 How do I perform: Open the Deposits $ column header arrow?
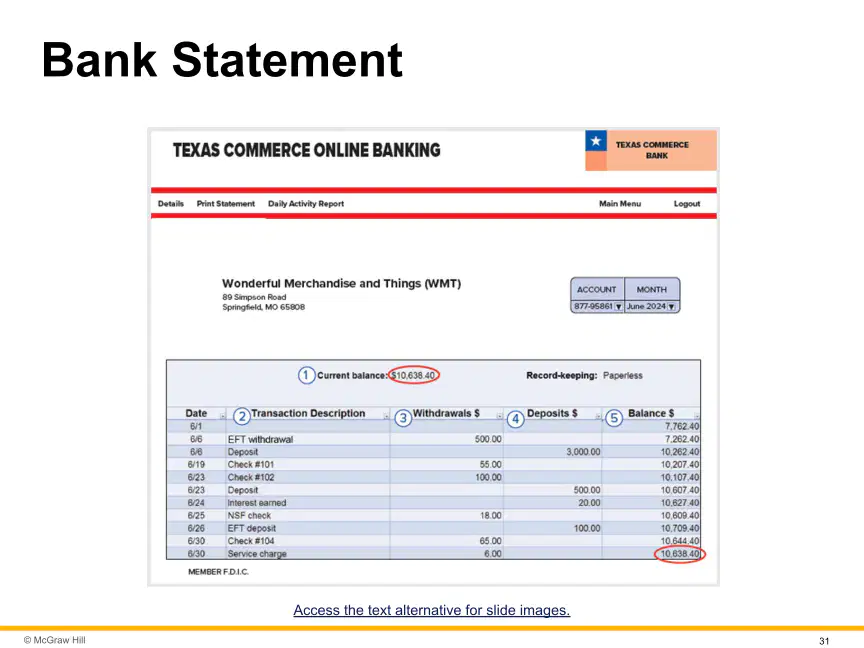click(598, 416)
